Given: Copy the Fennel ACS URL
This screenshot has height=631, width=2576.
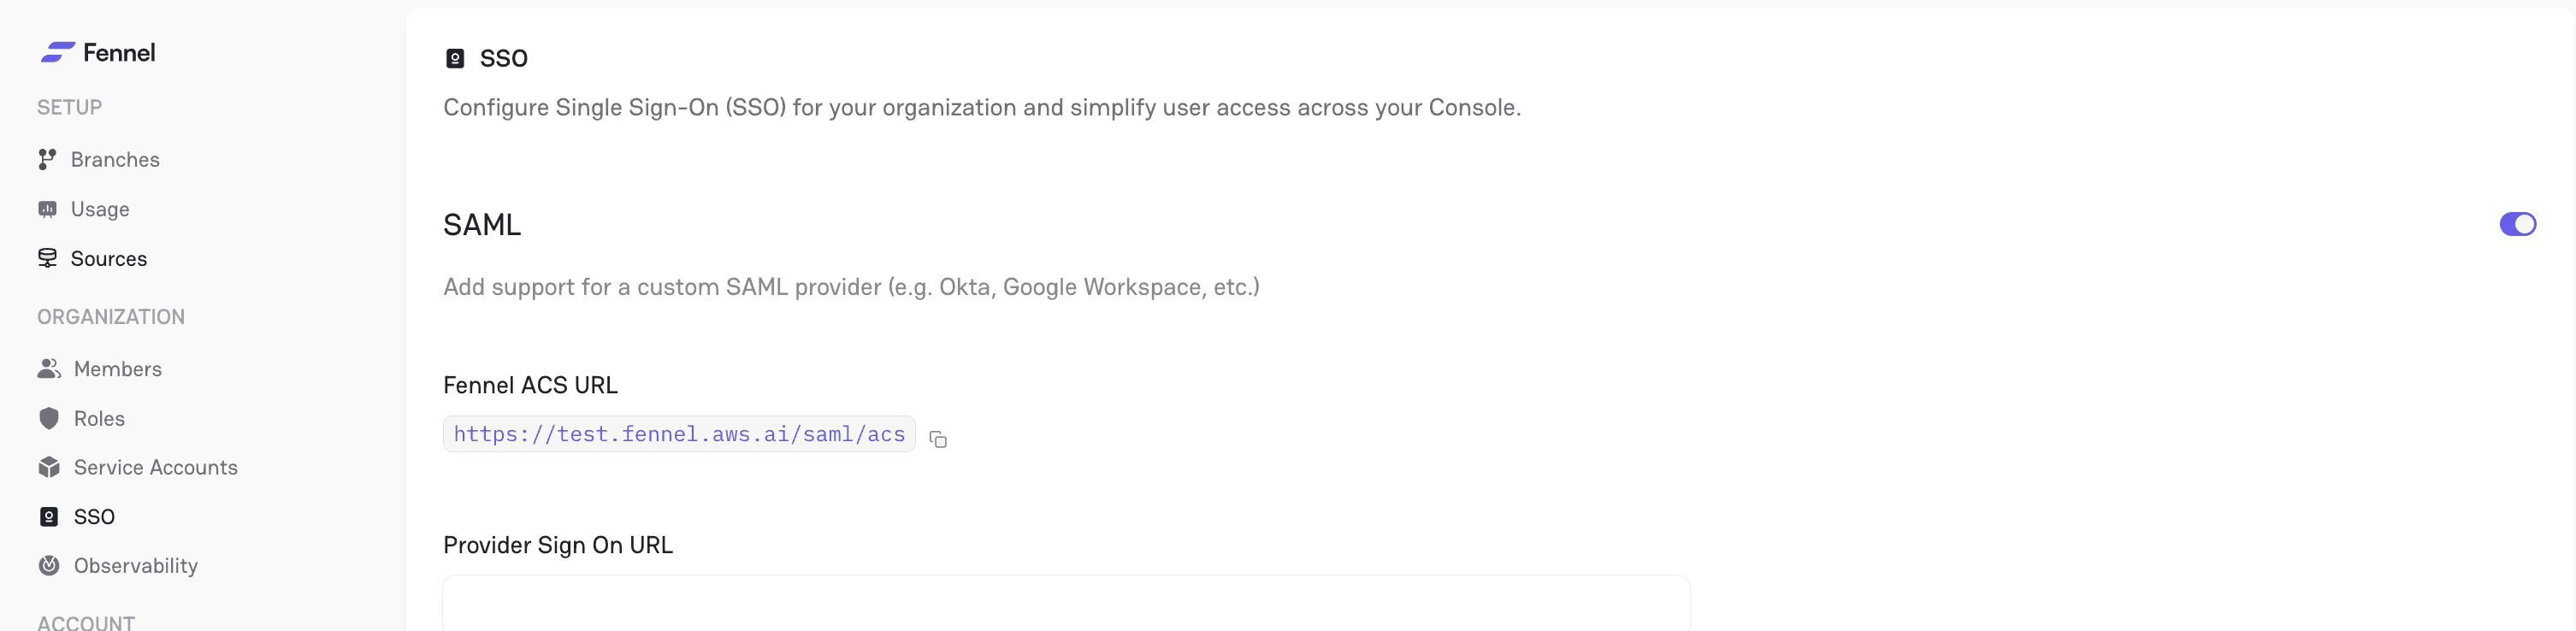Looking at the screenshot, I should coord(938,439).
